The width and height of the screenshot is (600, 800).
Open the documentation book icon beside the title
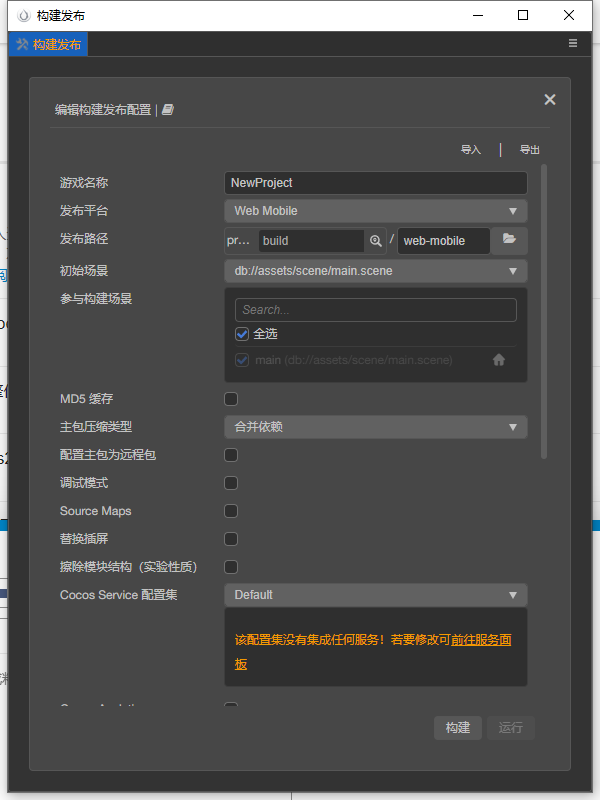point(168,109)
